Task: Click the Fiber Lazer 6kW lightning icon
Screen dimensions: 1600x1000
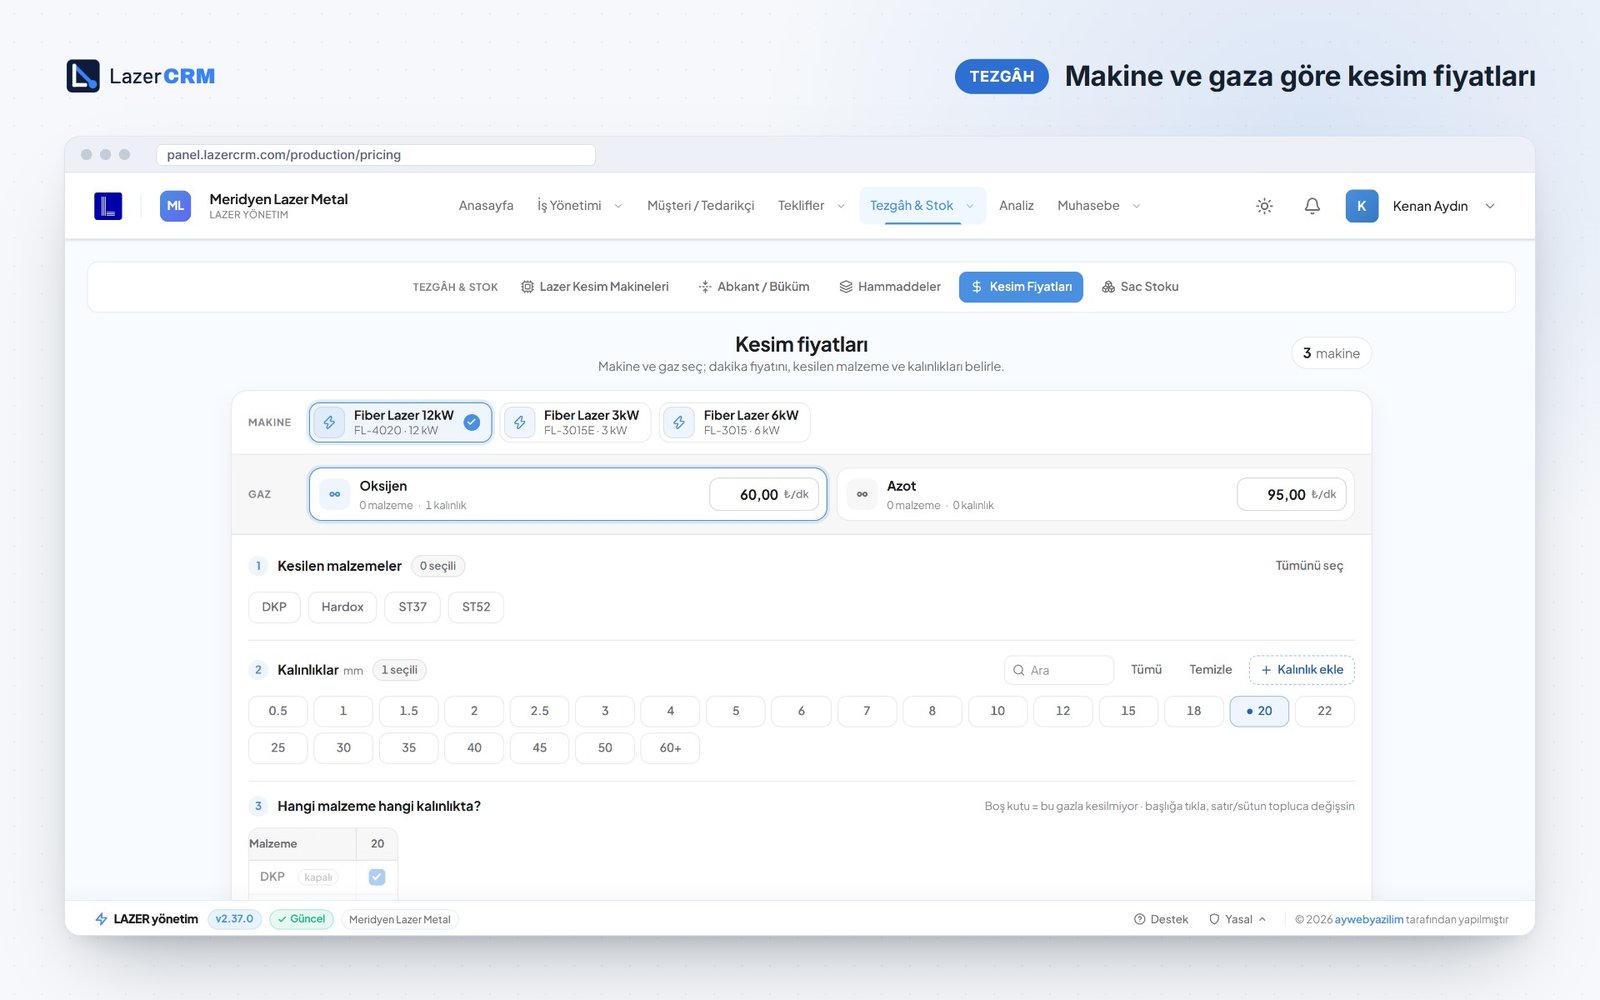Action: (x=679, y=423)
